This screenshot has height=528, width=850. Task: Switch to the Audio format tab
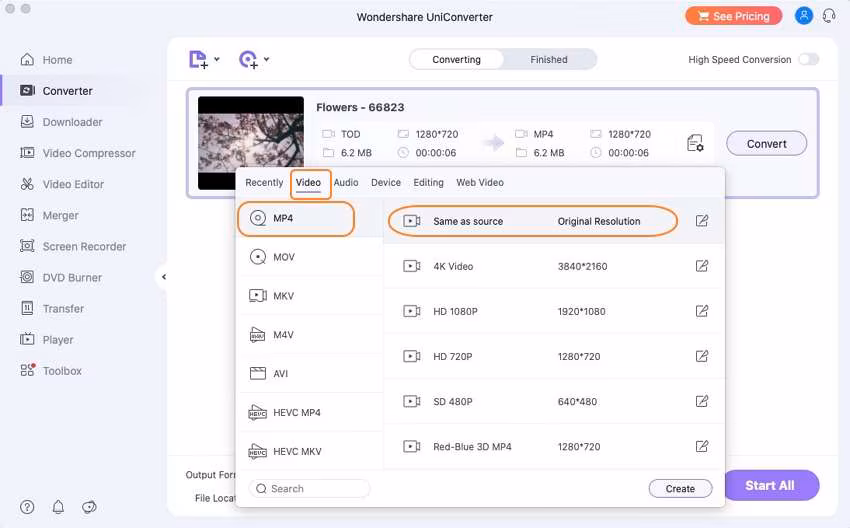point(346,183)
